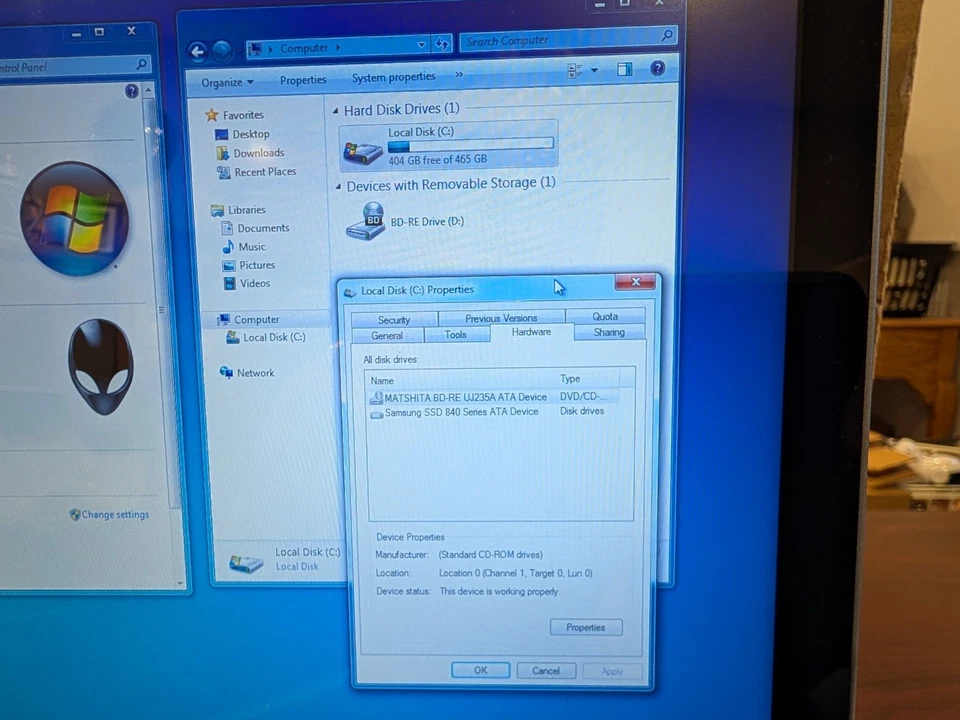Open the address bar history dropdown arrow

click(421, 45)
